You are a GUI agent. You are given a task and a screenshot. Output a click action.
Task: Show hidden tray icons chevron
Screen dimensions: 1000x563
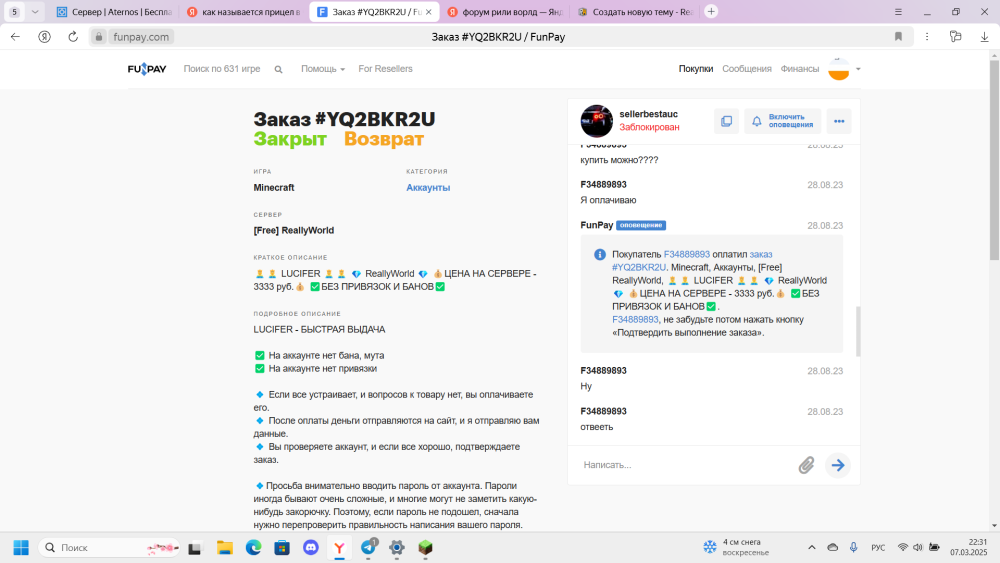click(x=811, y=547)
